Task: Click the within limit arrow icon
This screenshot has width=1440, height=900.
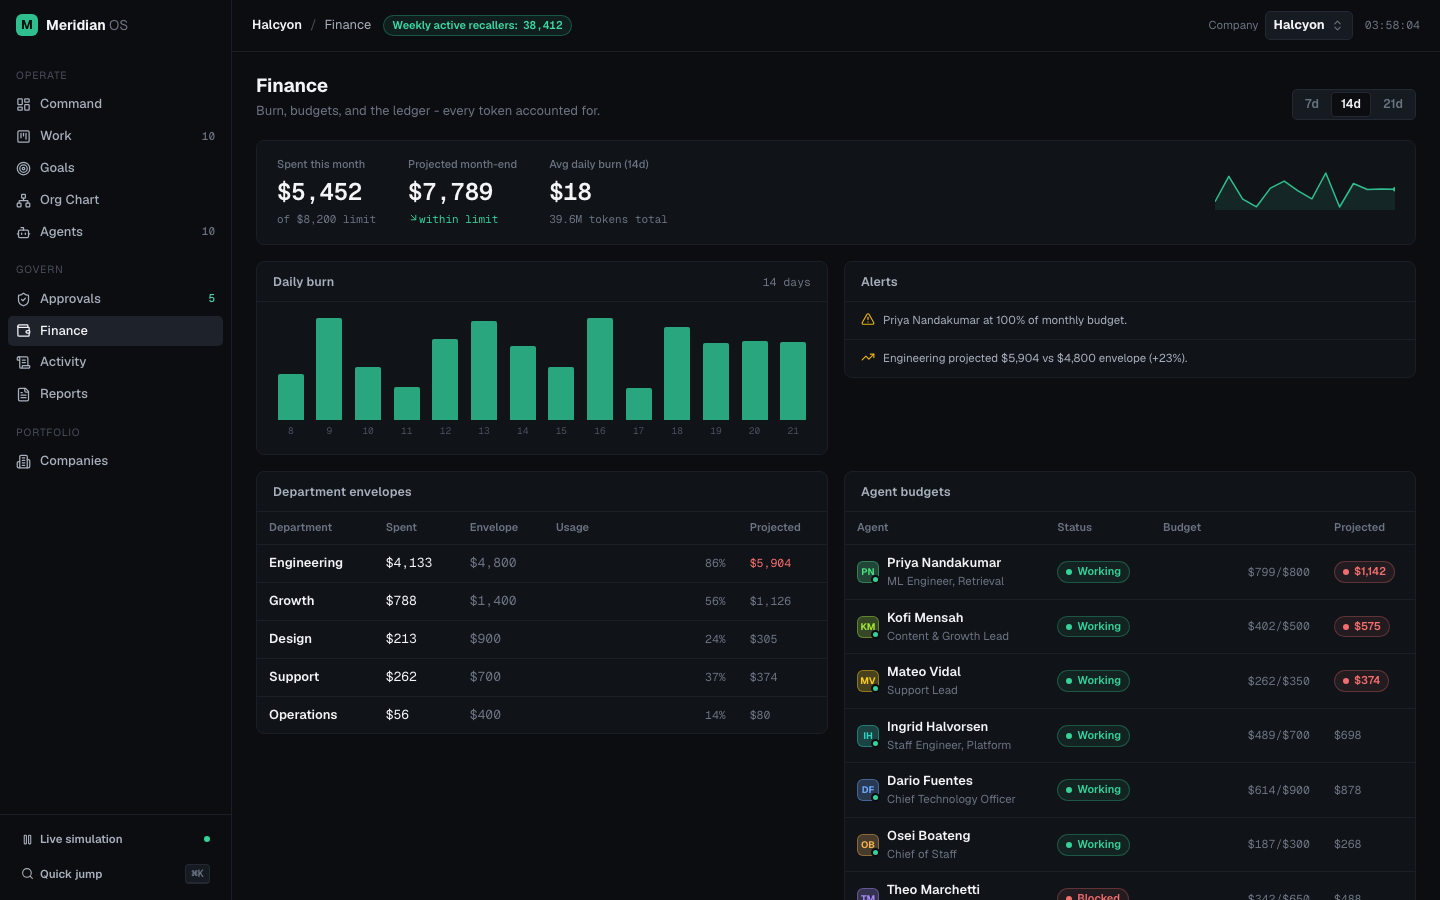Action: 413,219
